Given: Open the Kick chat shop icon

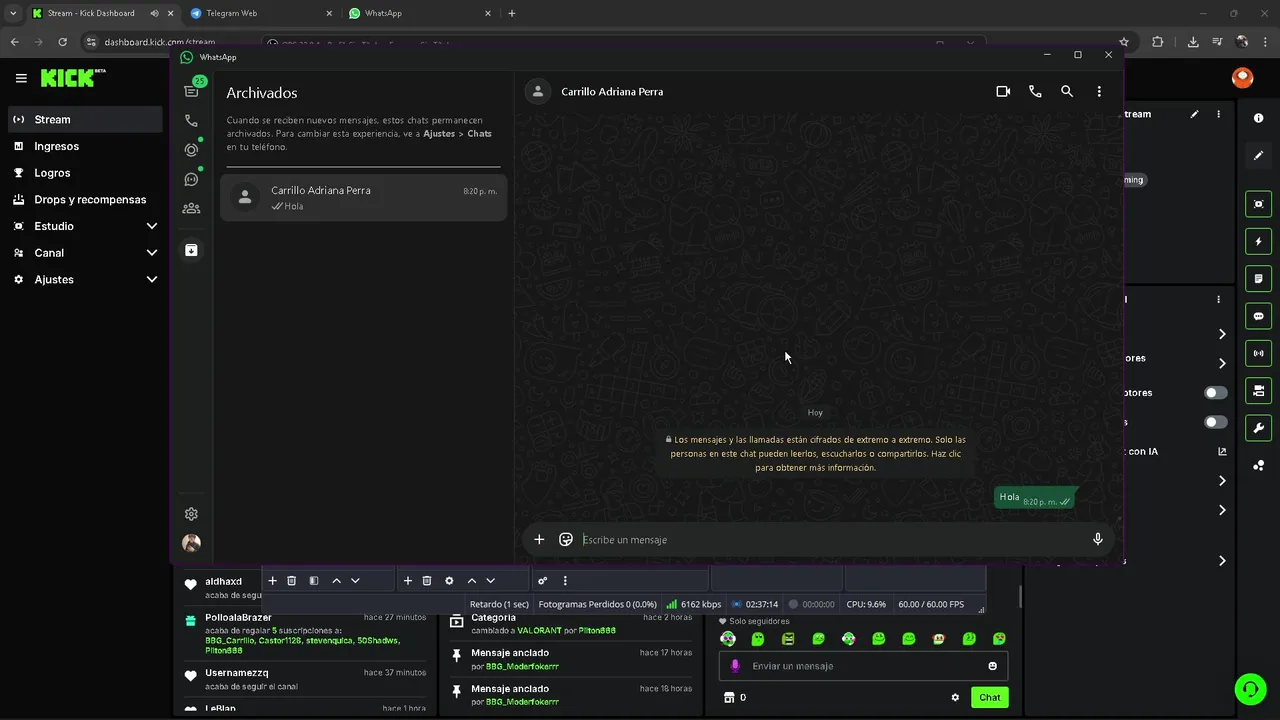Looking at the screenshot, I should (x=729, y=697).
